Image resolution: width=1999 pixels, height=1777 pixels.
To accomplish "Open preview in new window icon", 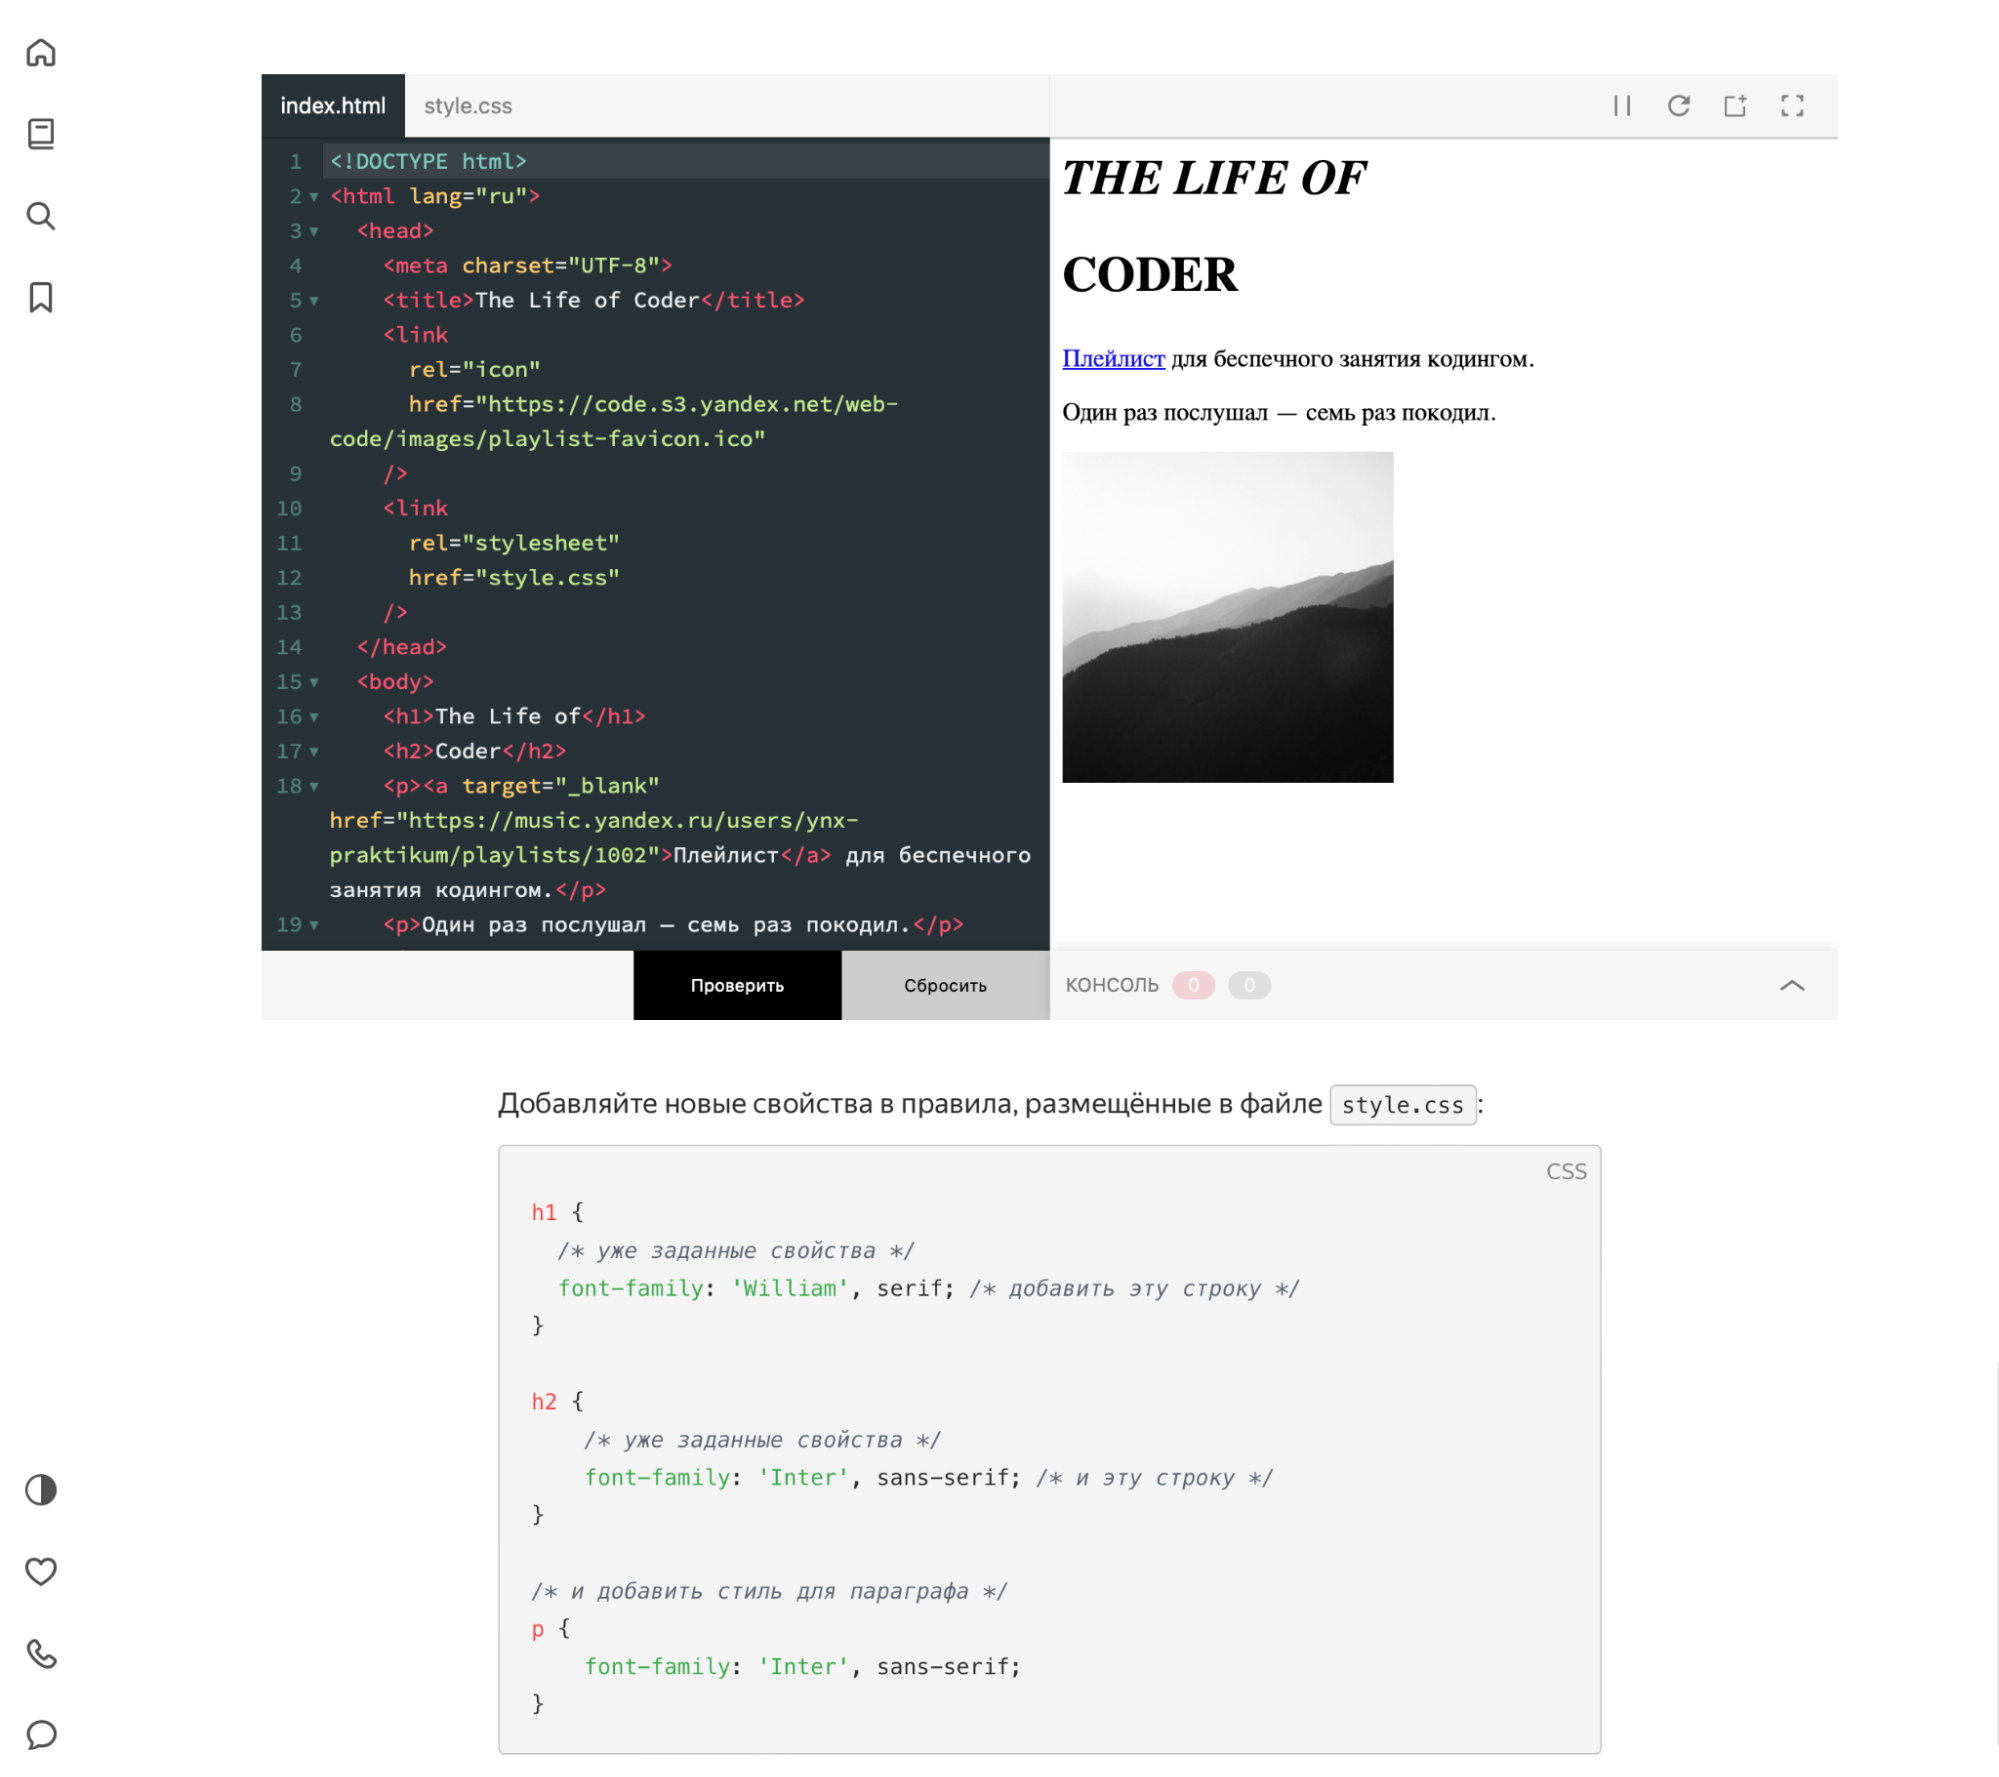I will pos(1735,106).
